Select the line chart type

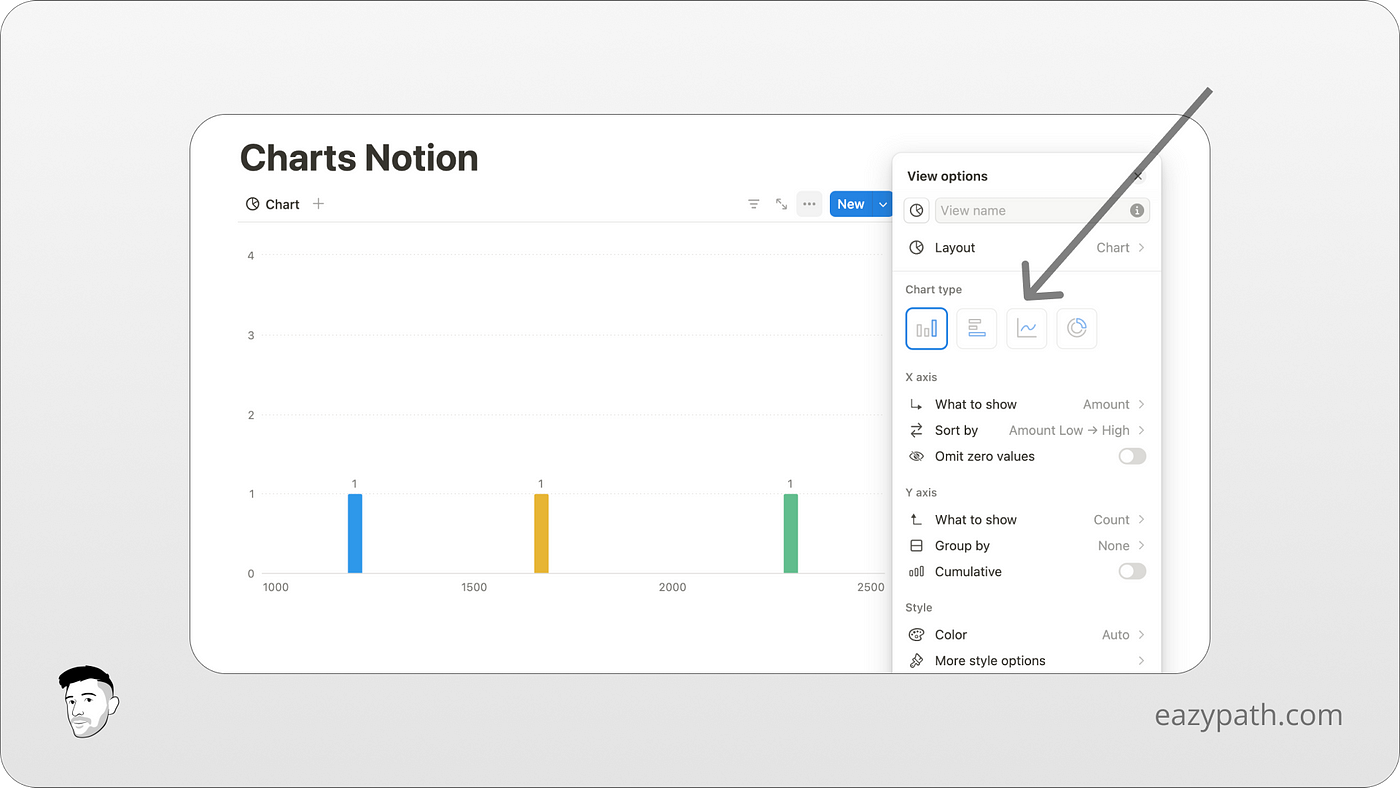[x=1026, y=328]
